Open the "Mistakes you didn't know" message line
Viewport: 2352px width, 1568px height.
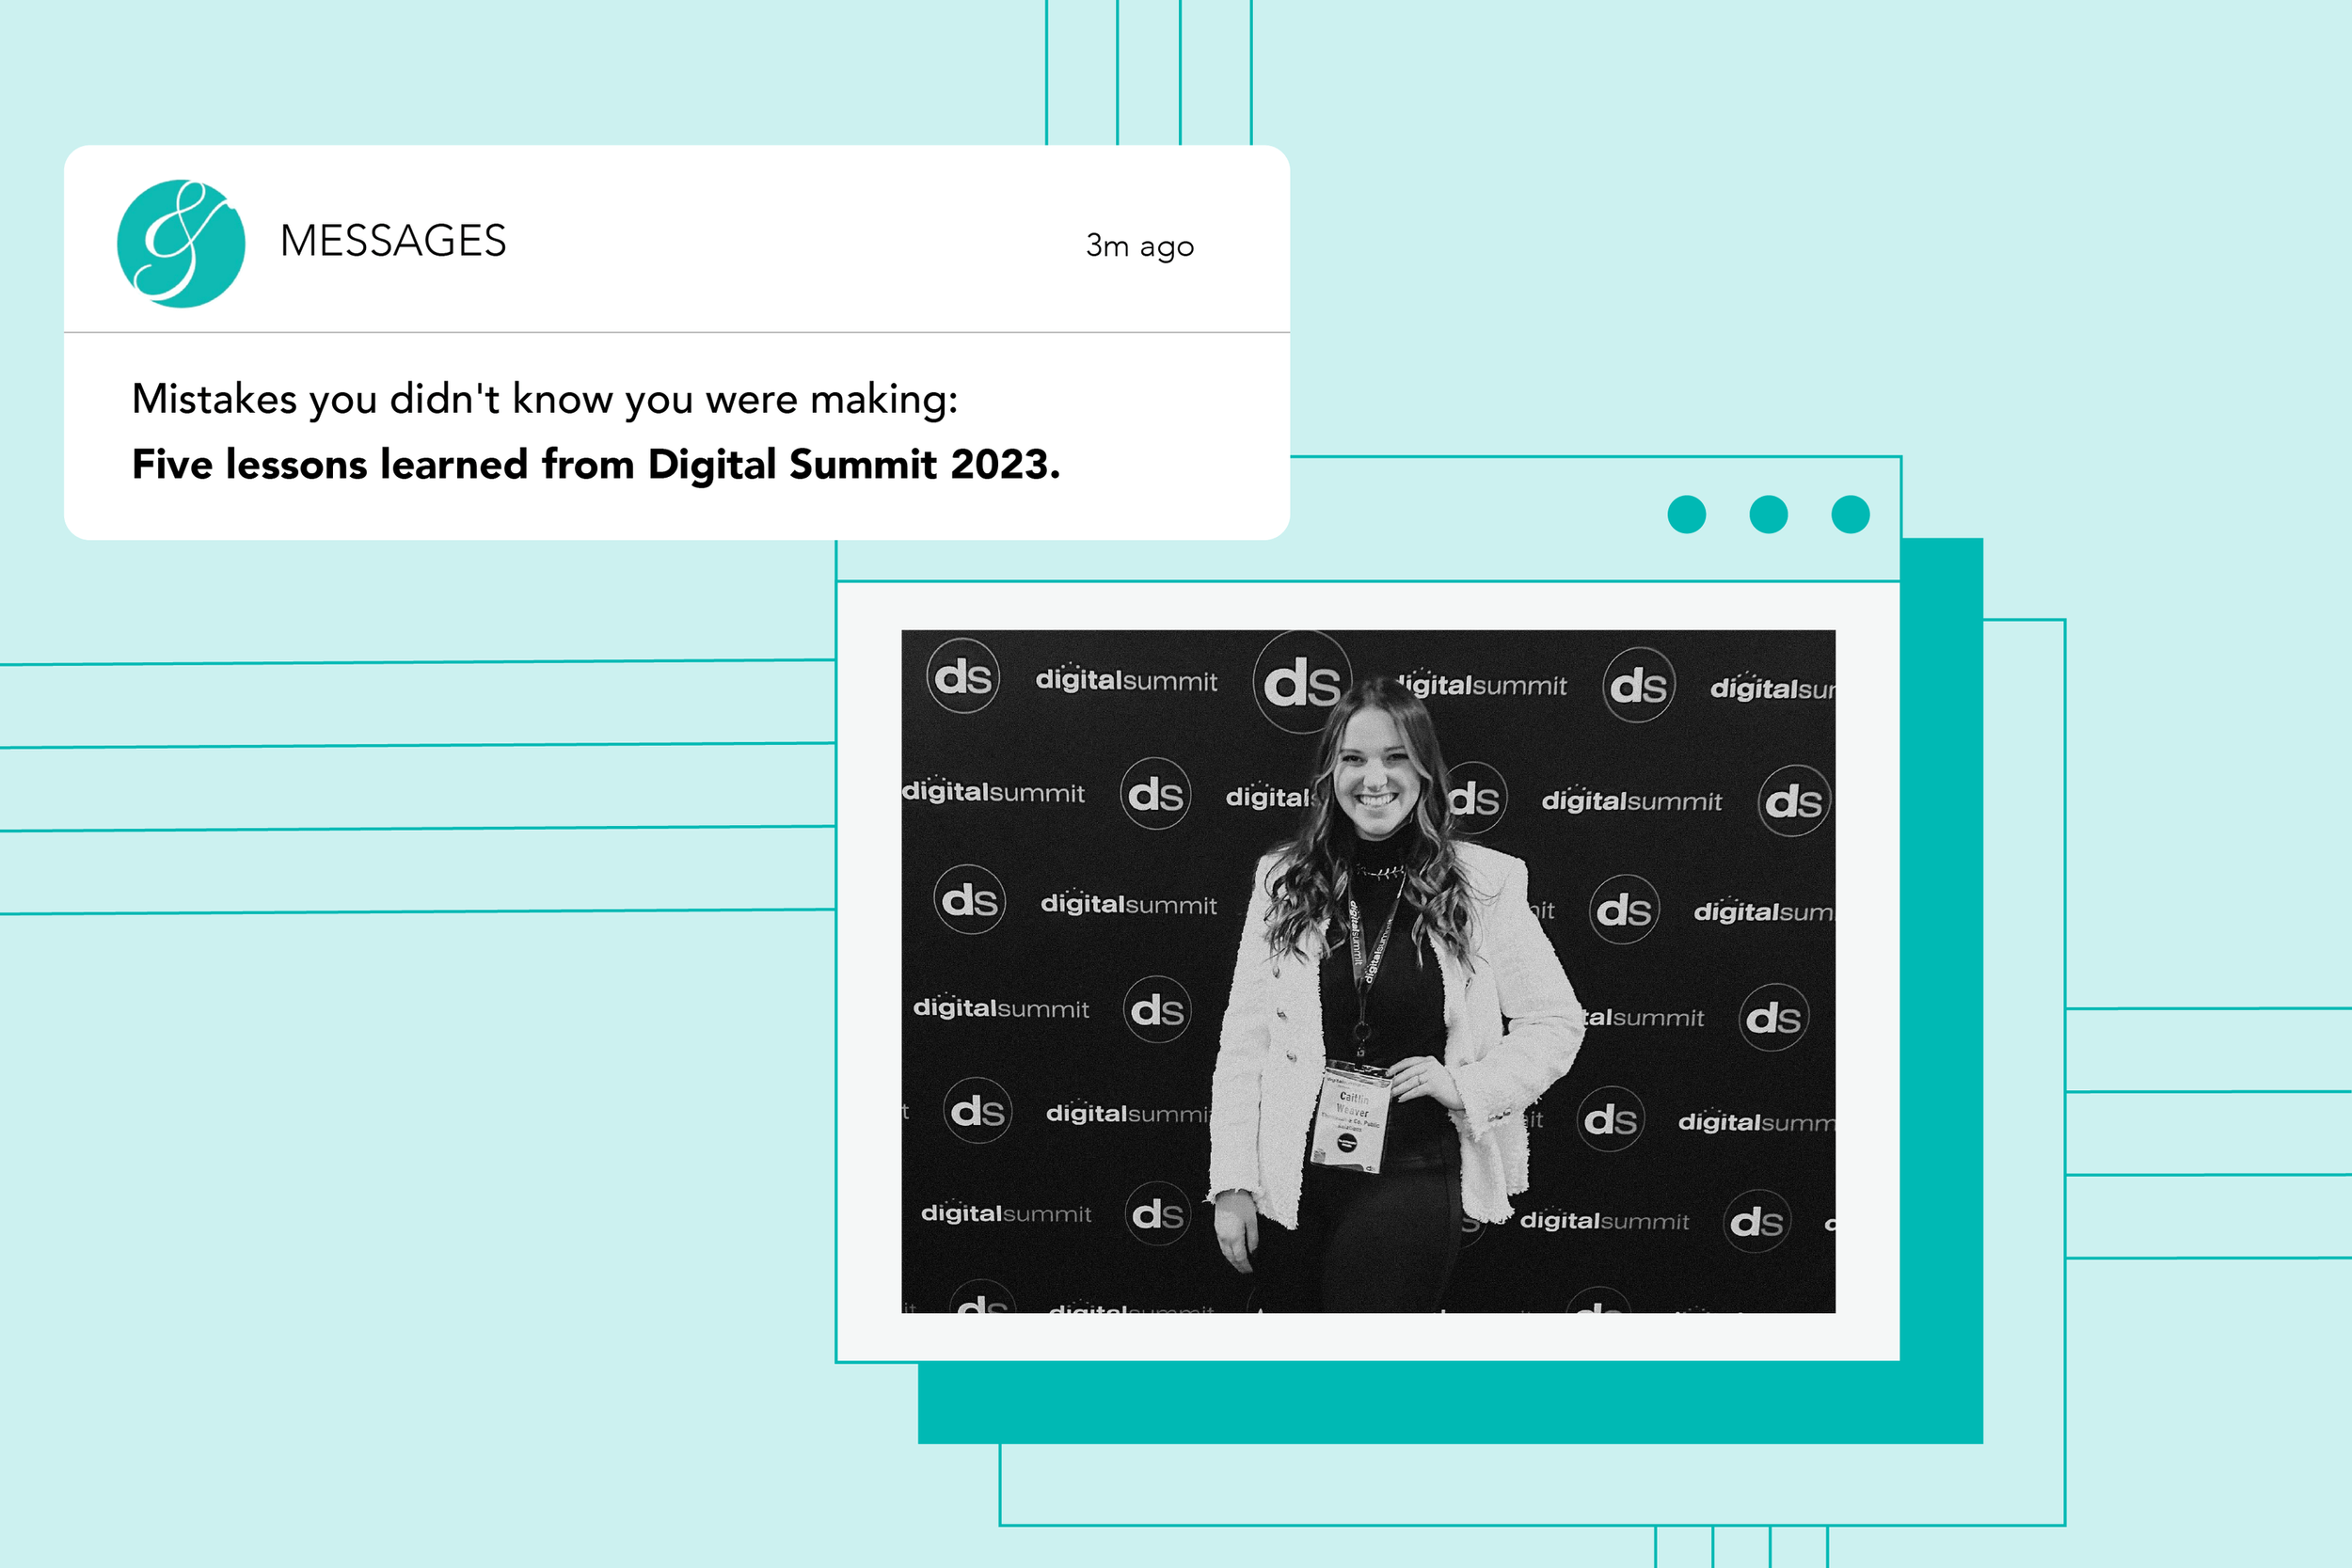click(545, 399)
